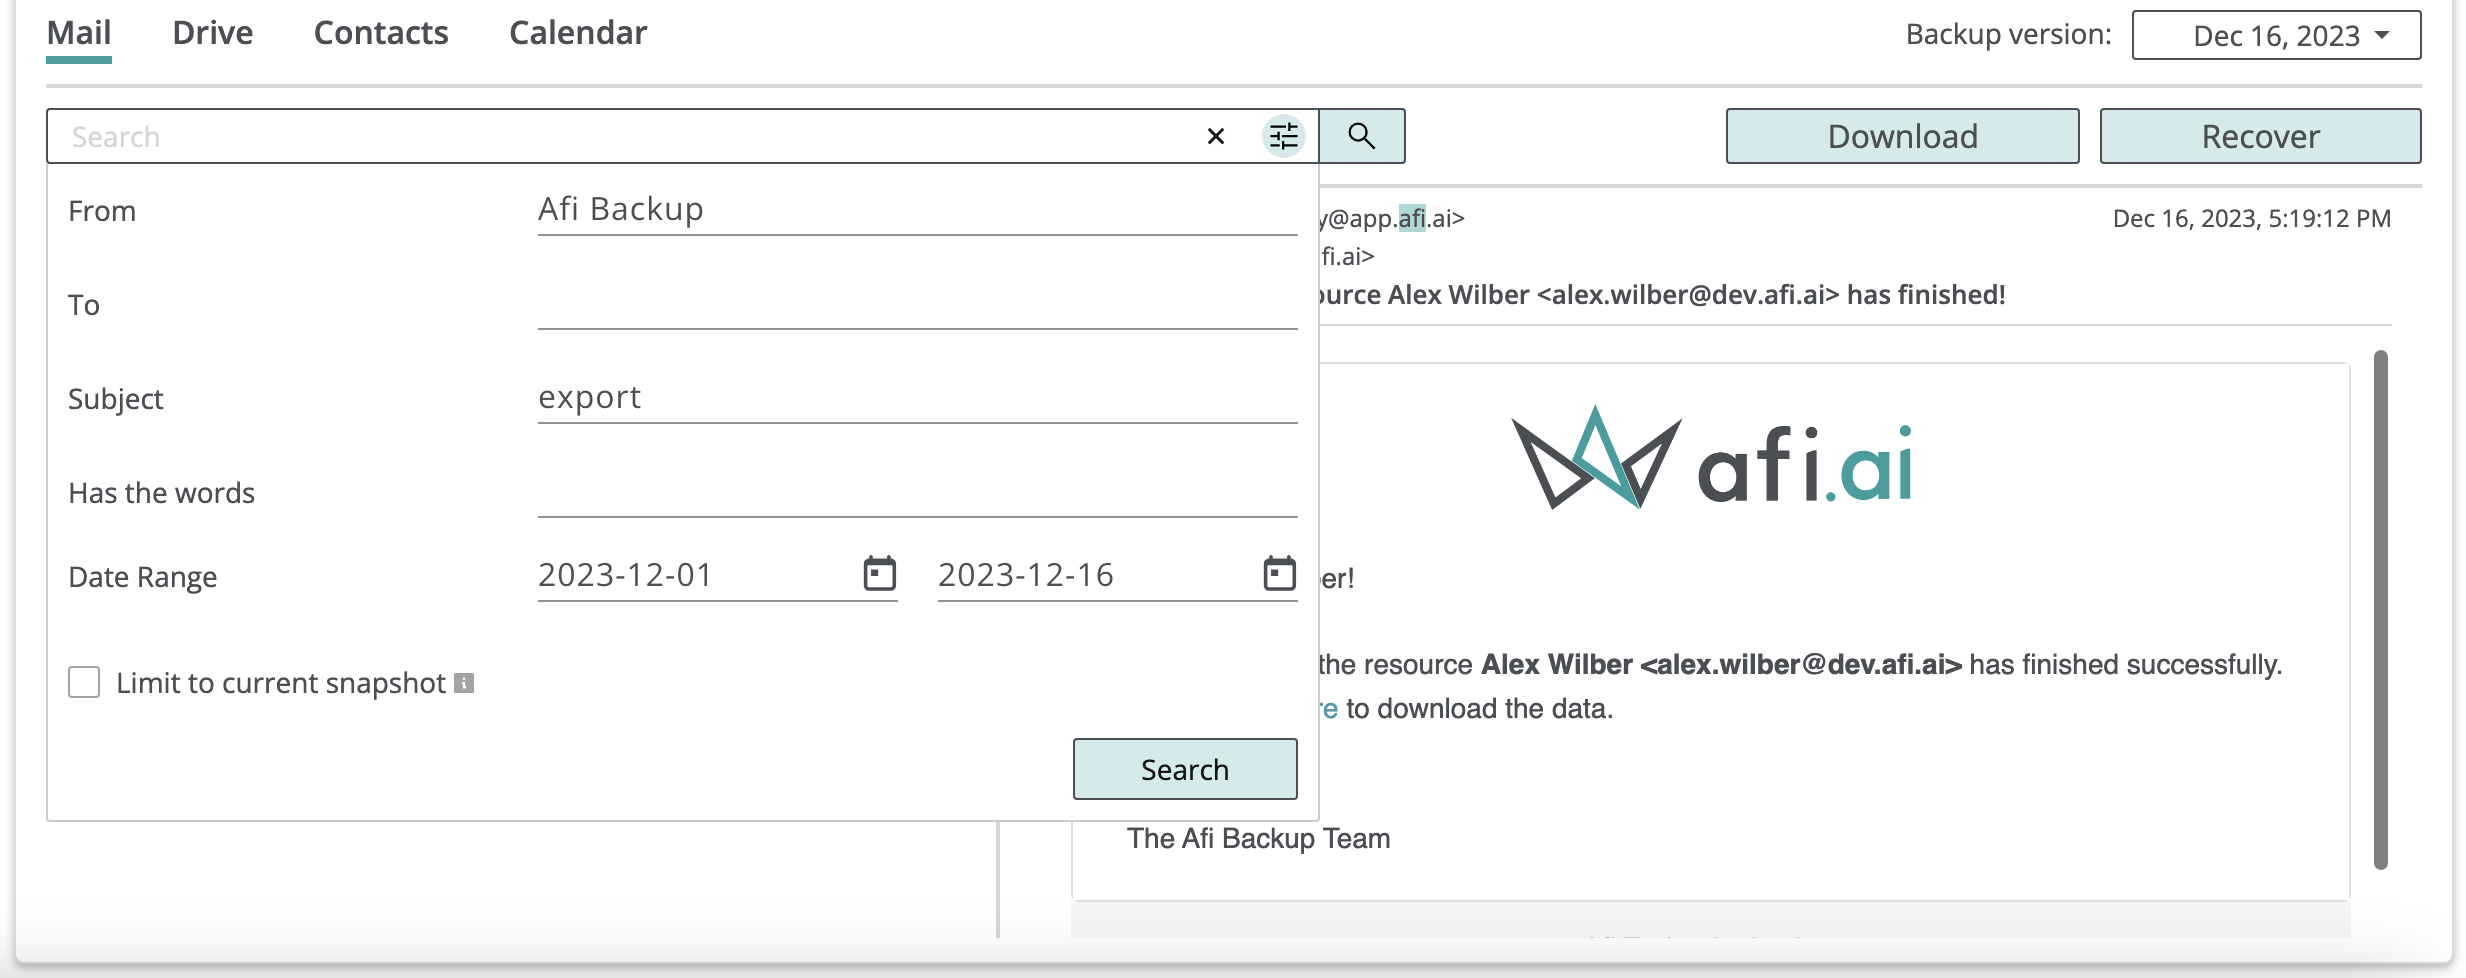2466x978 pixels.
Task: Open the Backup version dropdown
Action: [2276, 35]
